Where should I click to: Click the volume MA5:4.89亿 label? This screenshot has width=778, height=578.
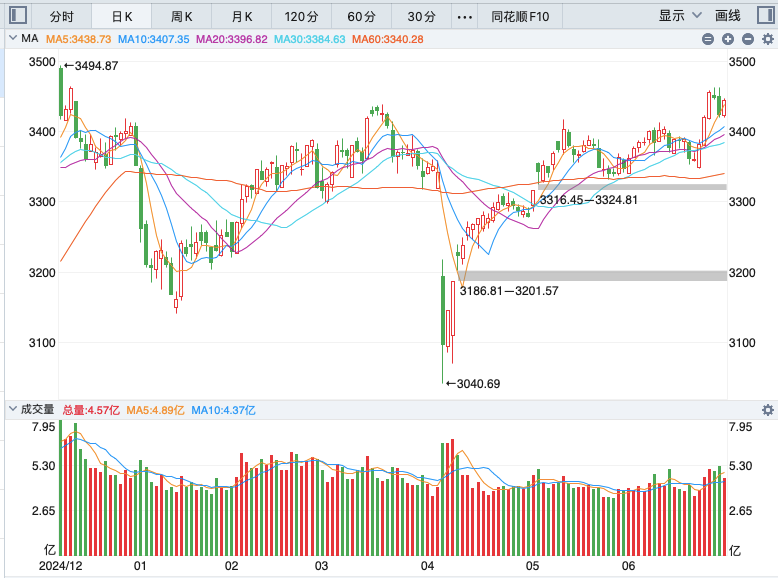pyautogui.click(x=155, y=410)
